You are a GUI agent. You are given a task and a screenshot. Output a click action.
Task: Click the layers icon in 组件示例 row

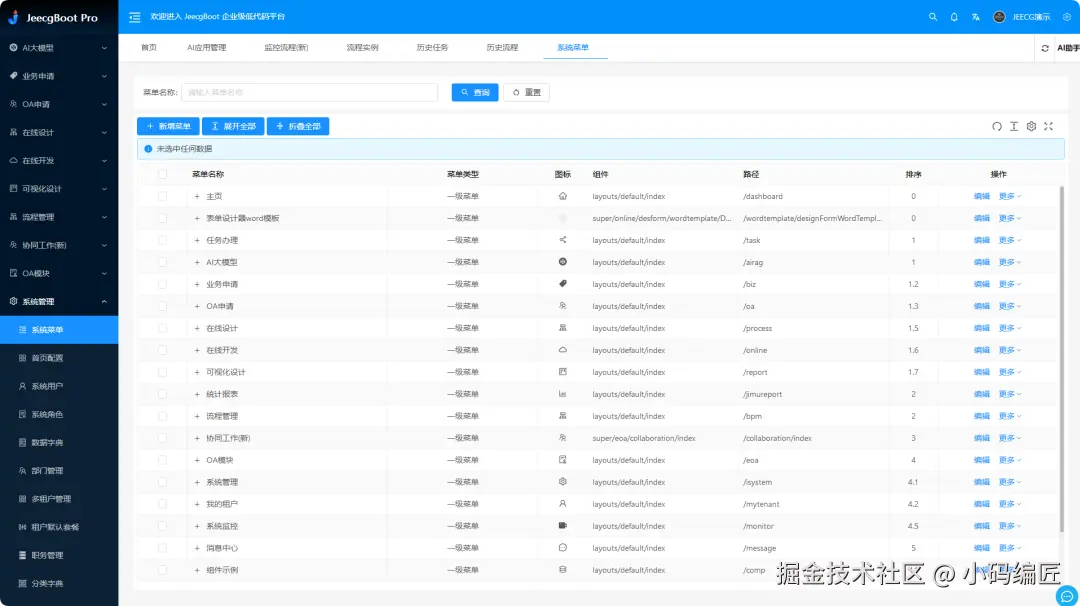563,570
